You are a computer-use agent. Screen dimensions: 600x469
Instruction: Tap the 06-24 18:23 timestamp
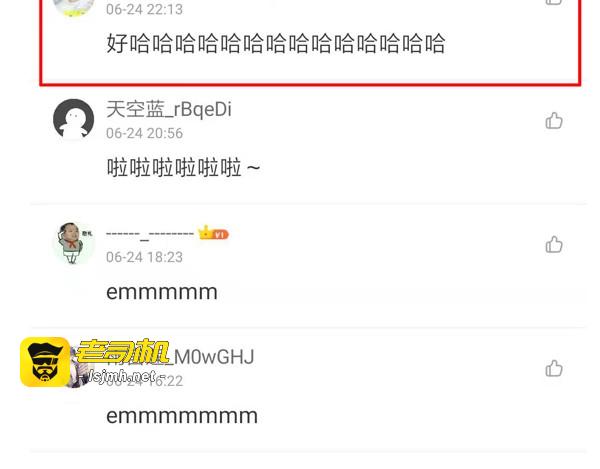tap(144, 257)
